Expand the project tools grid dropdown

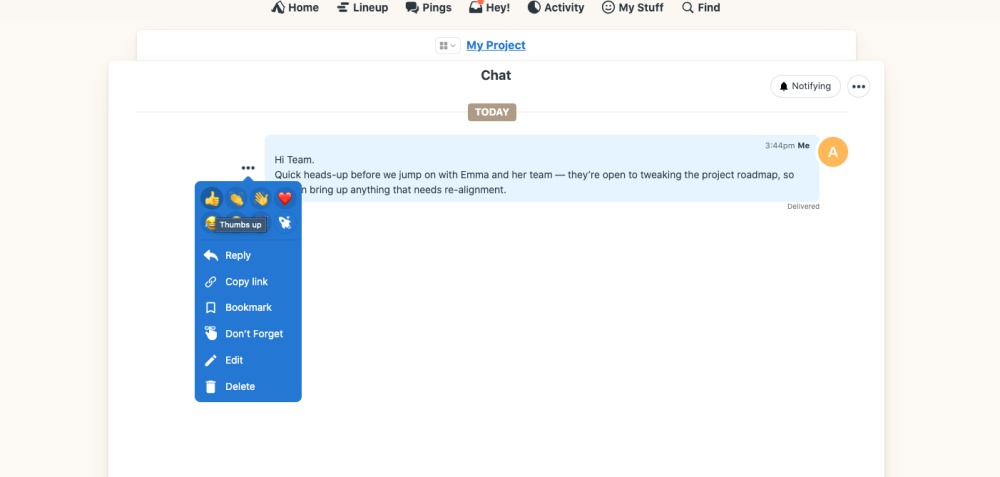(448, 46)
